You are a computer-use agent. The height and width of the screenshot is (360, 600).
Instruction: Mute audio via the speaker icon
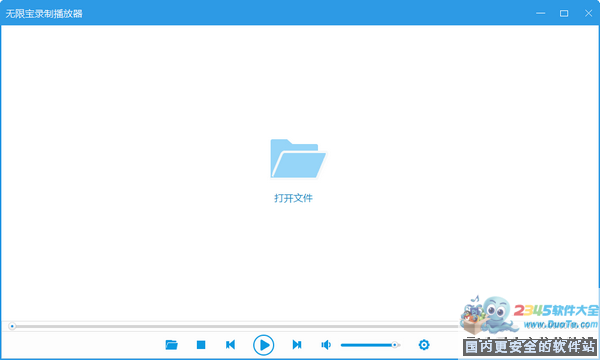point(326,345)
